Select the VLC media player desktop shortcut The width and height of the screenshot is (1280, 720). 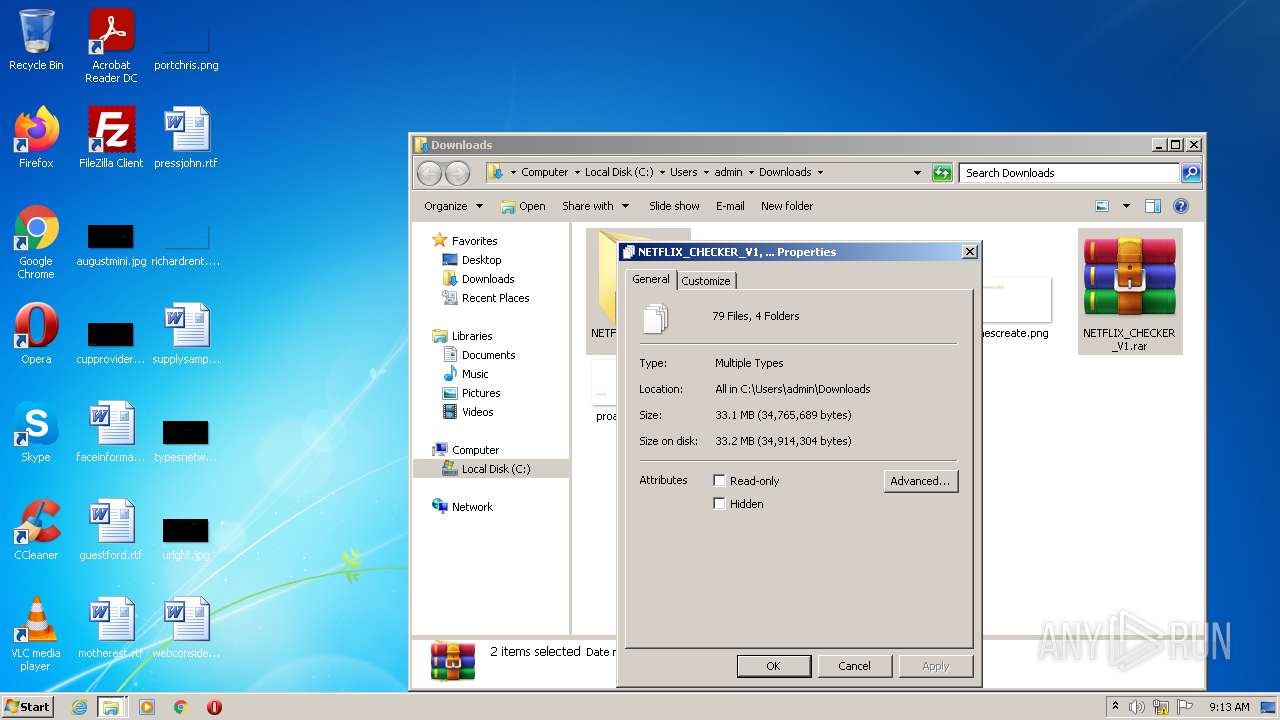[36, 635]
